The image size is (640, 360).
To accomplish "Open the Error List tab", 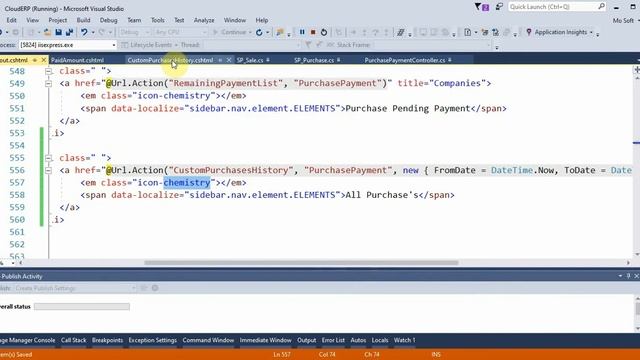I will 333,340.
